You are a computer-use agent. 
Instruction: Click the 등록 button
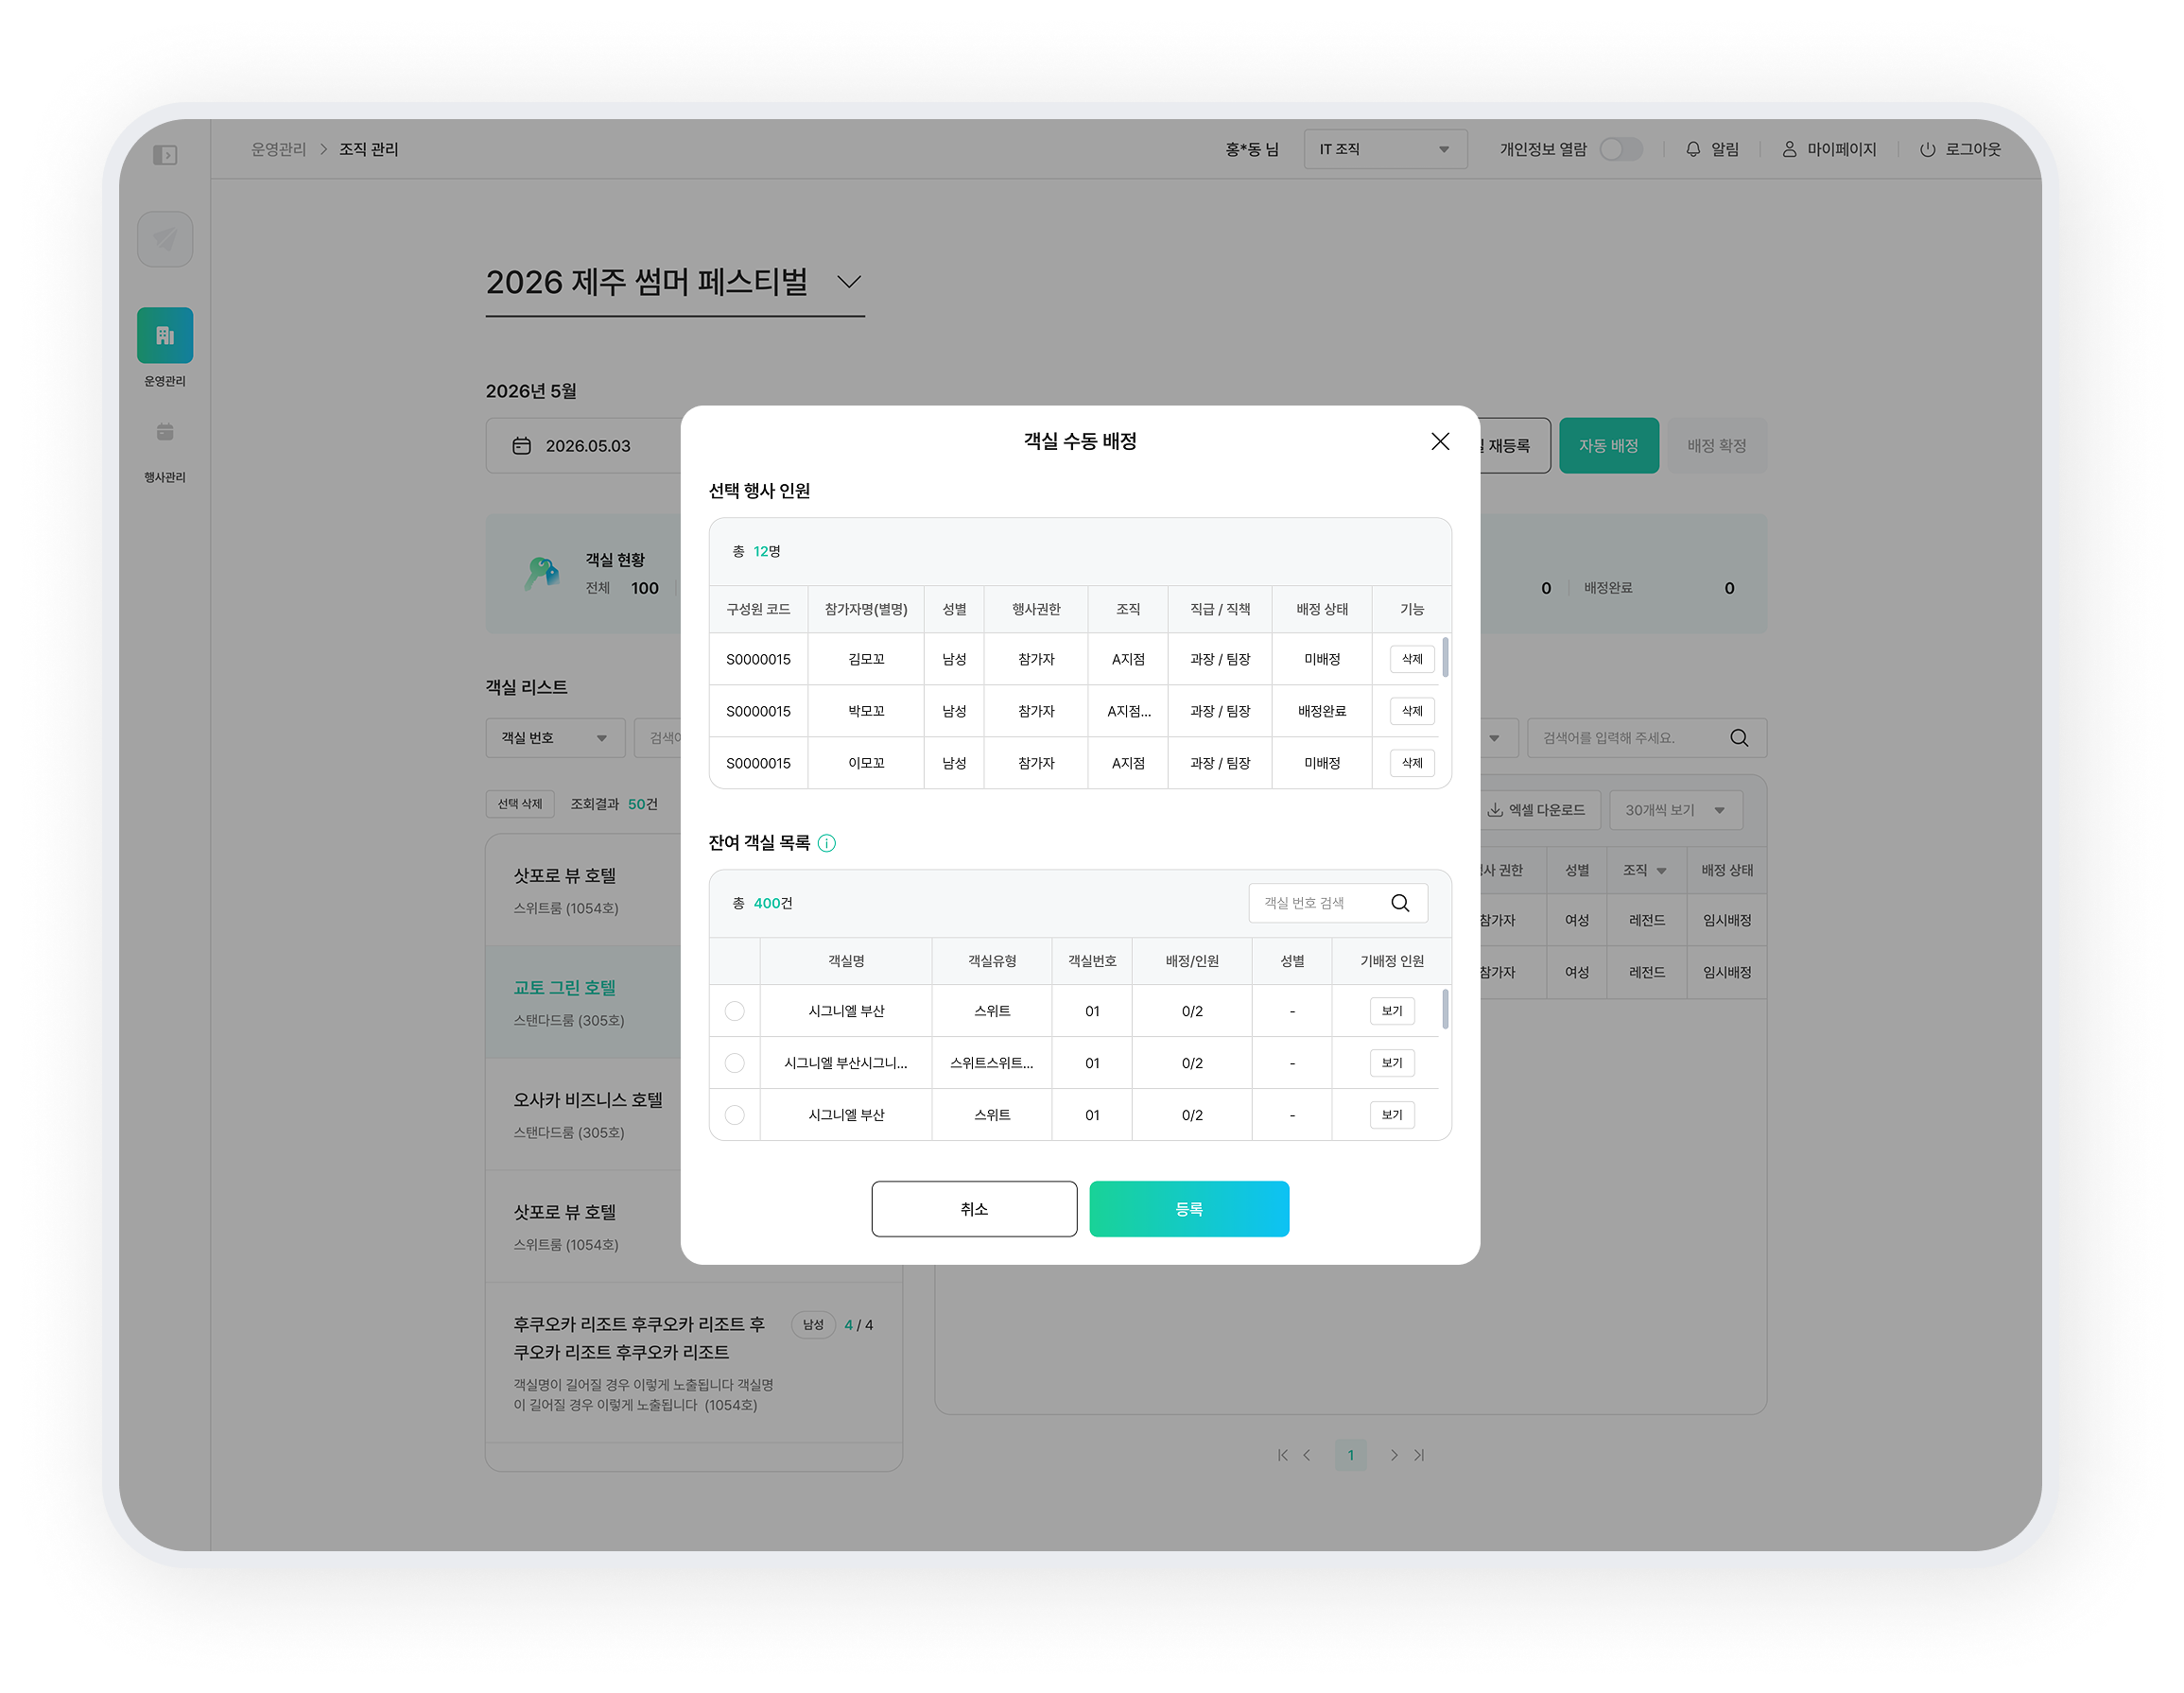pyautogui.click(x=1189, y=1209)
